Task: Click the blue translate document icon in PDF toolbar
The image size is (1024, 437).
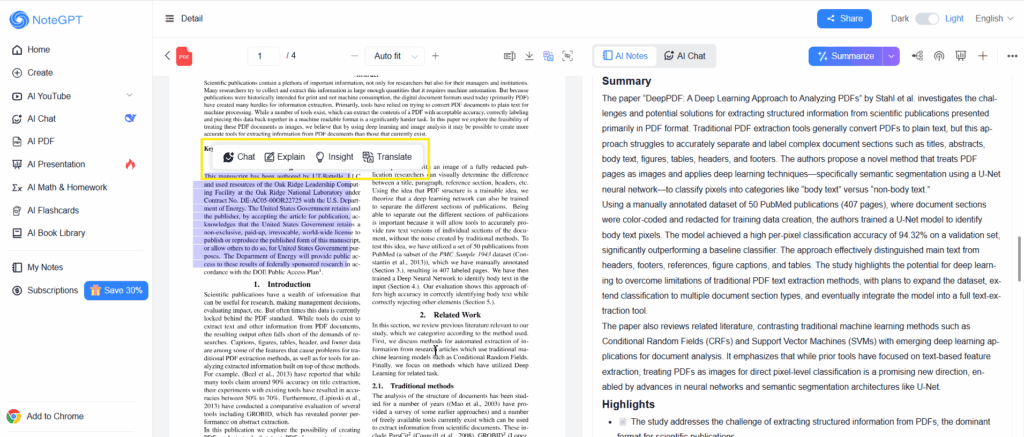Action: pos(549,56)
